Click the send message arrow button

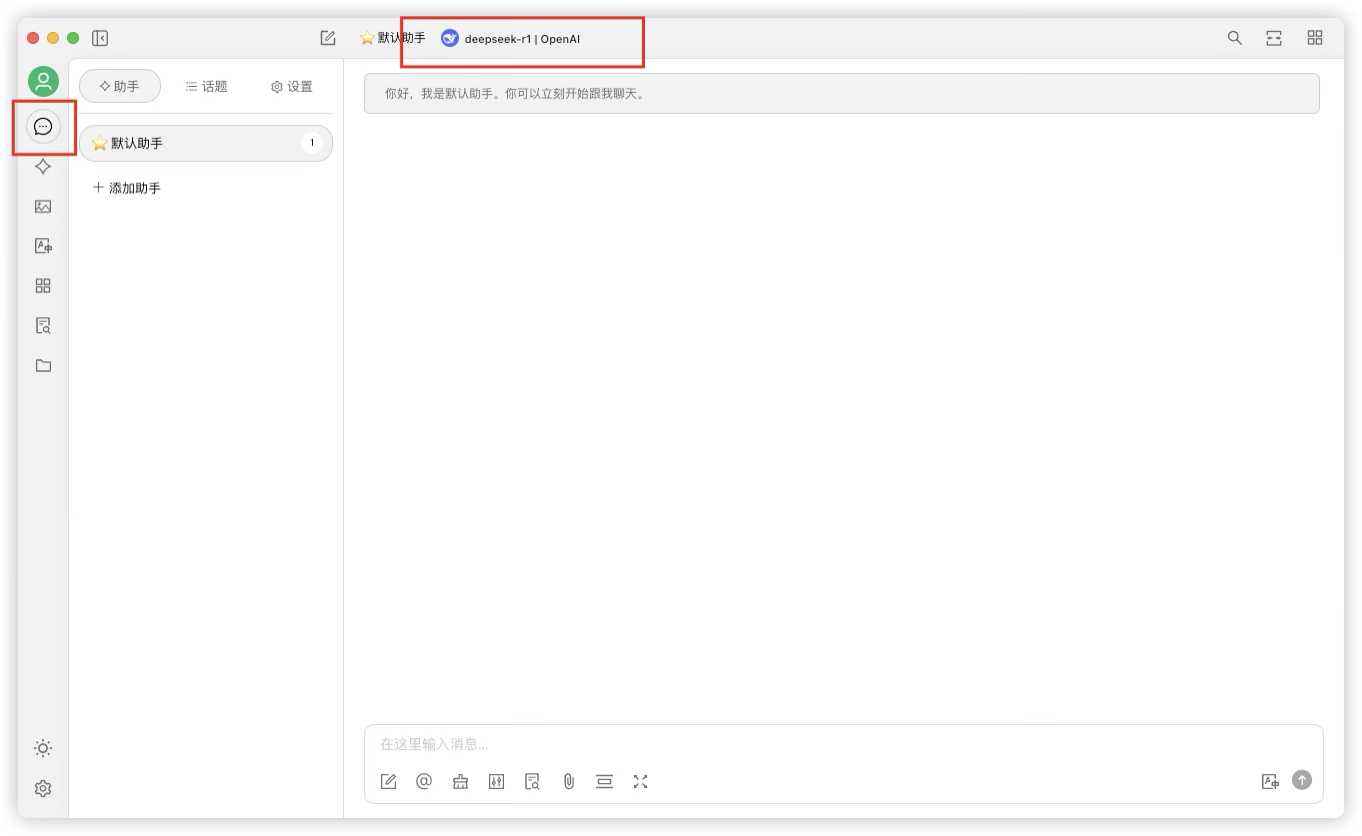point(1301,780)
